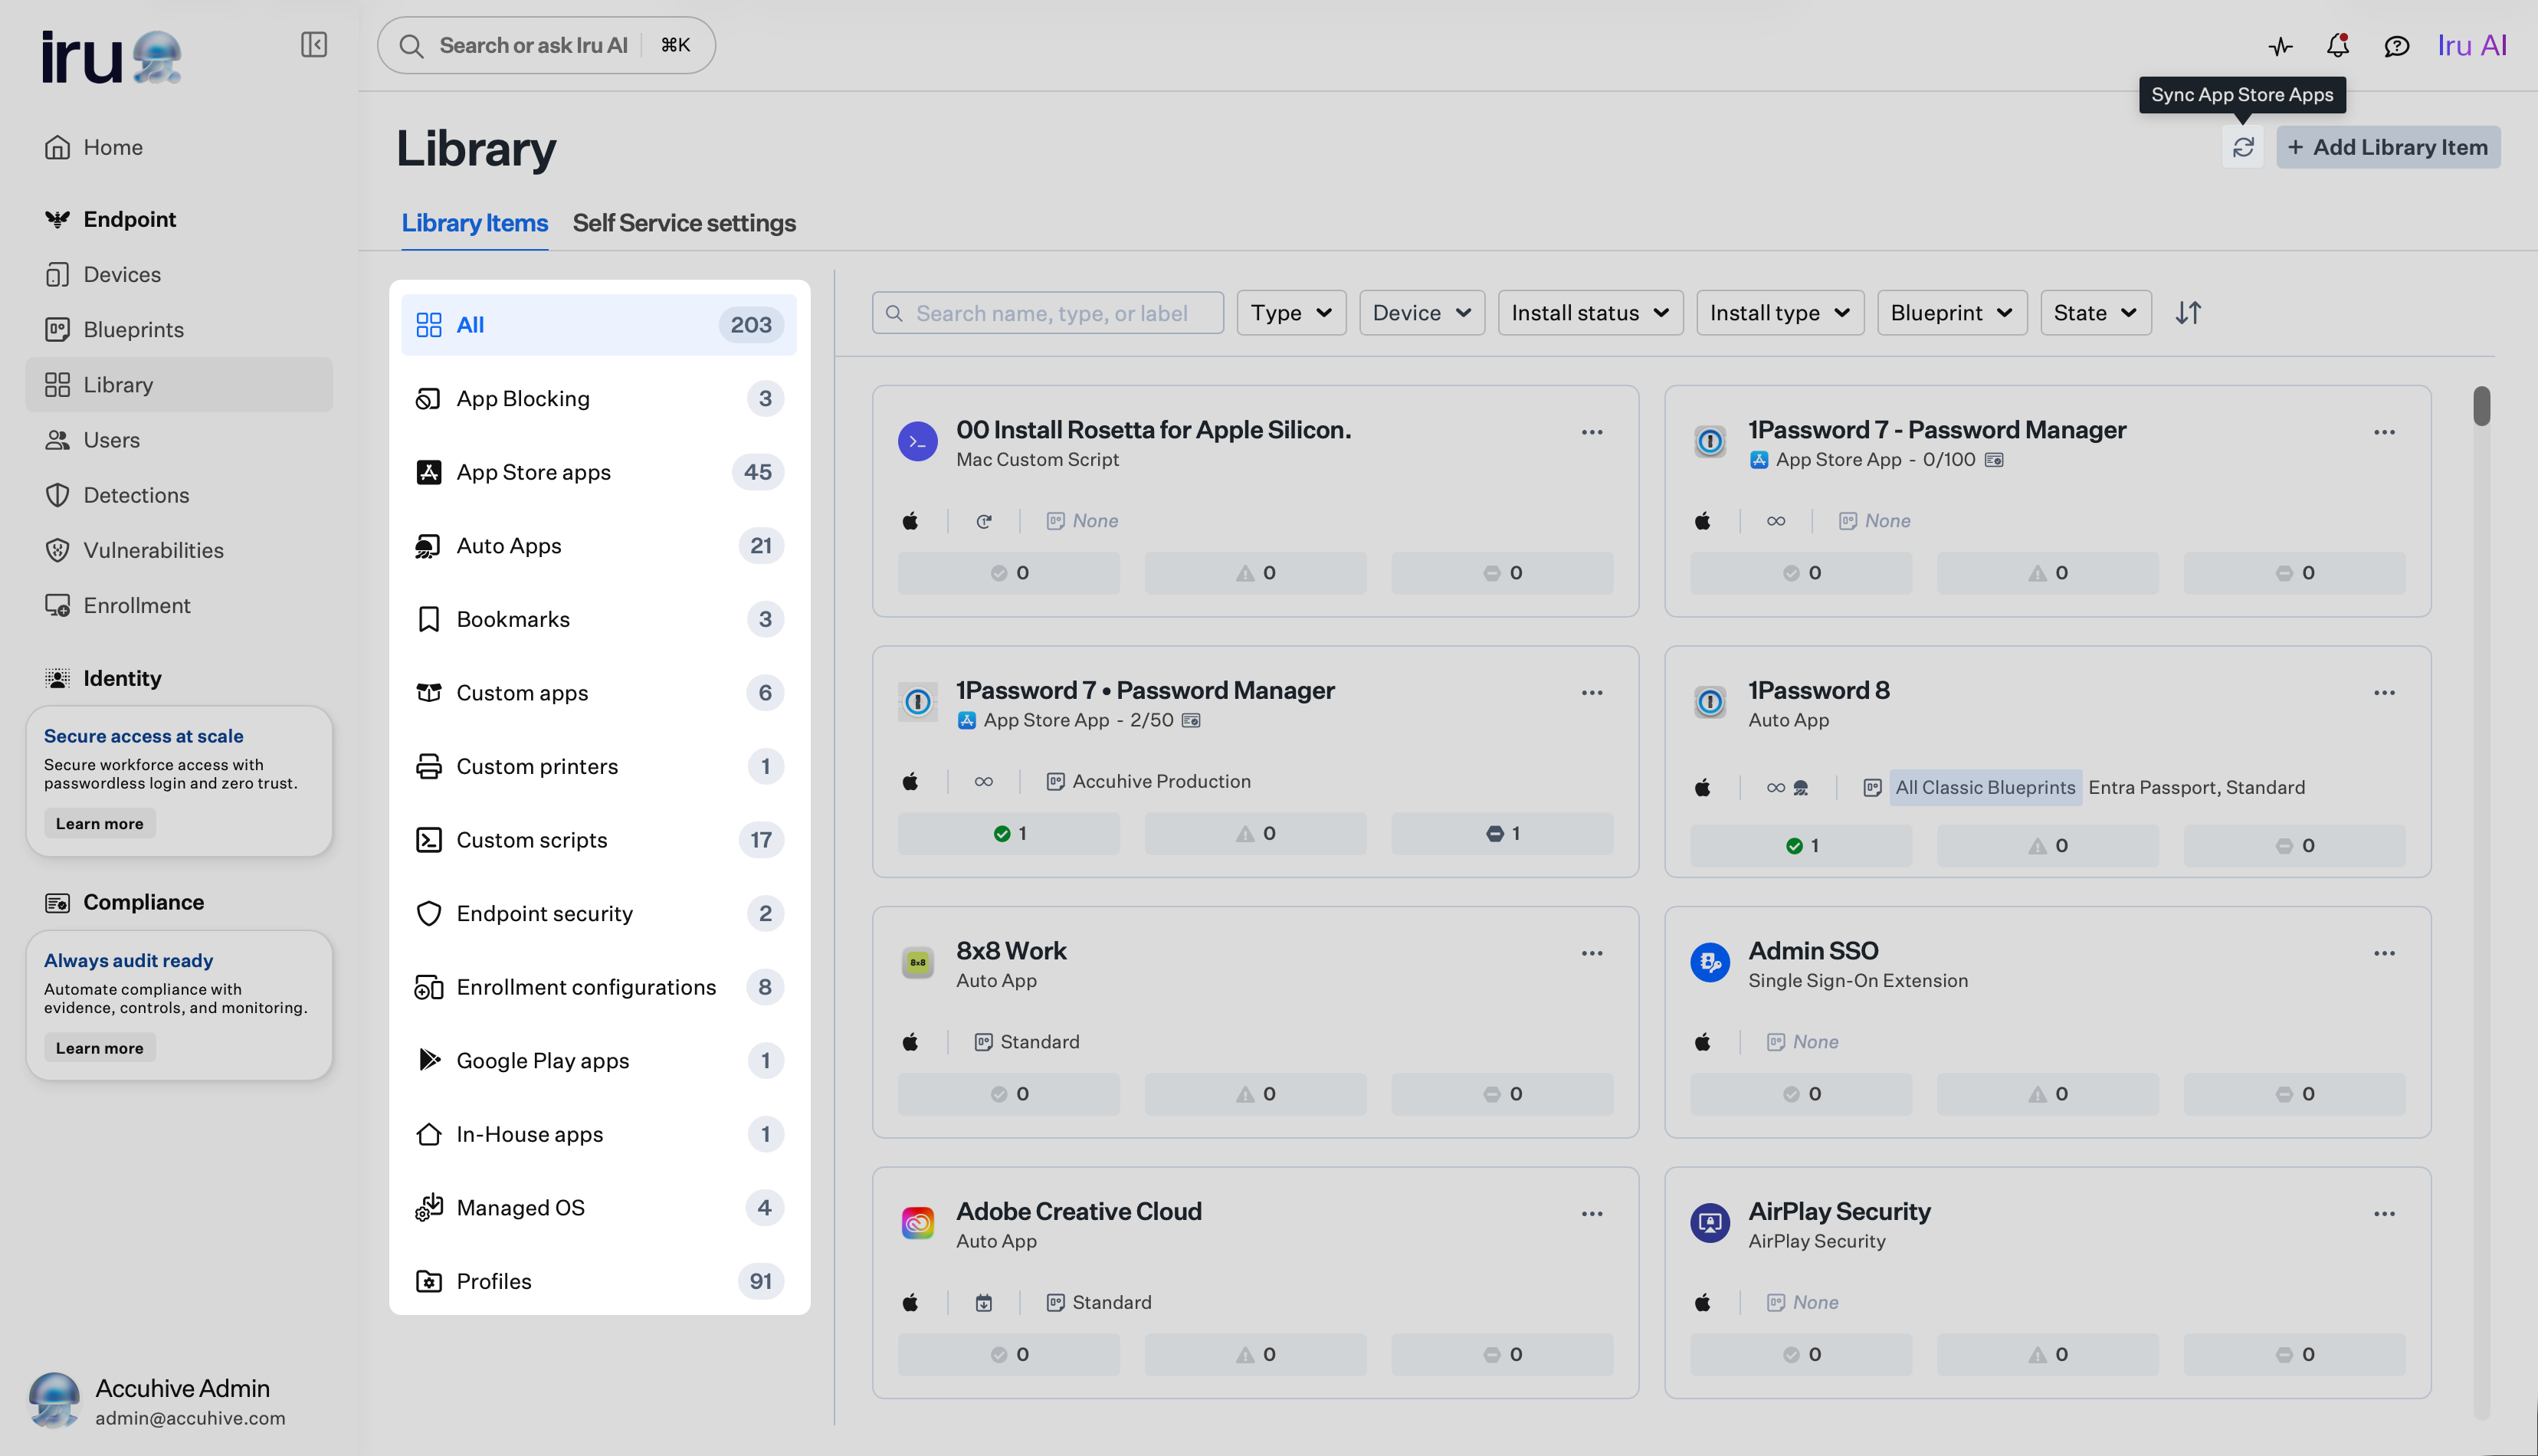Viewport: 2538px width, 1456px height.
Task: Click Learn more under Secure access at scale
Action: (99, 824)
